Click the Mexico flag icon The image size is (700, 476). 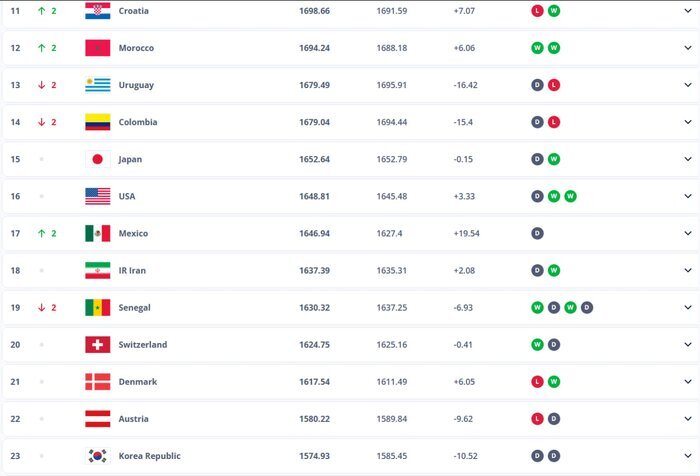click(x=97, y=233)
